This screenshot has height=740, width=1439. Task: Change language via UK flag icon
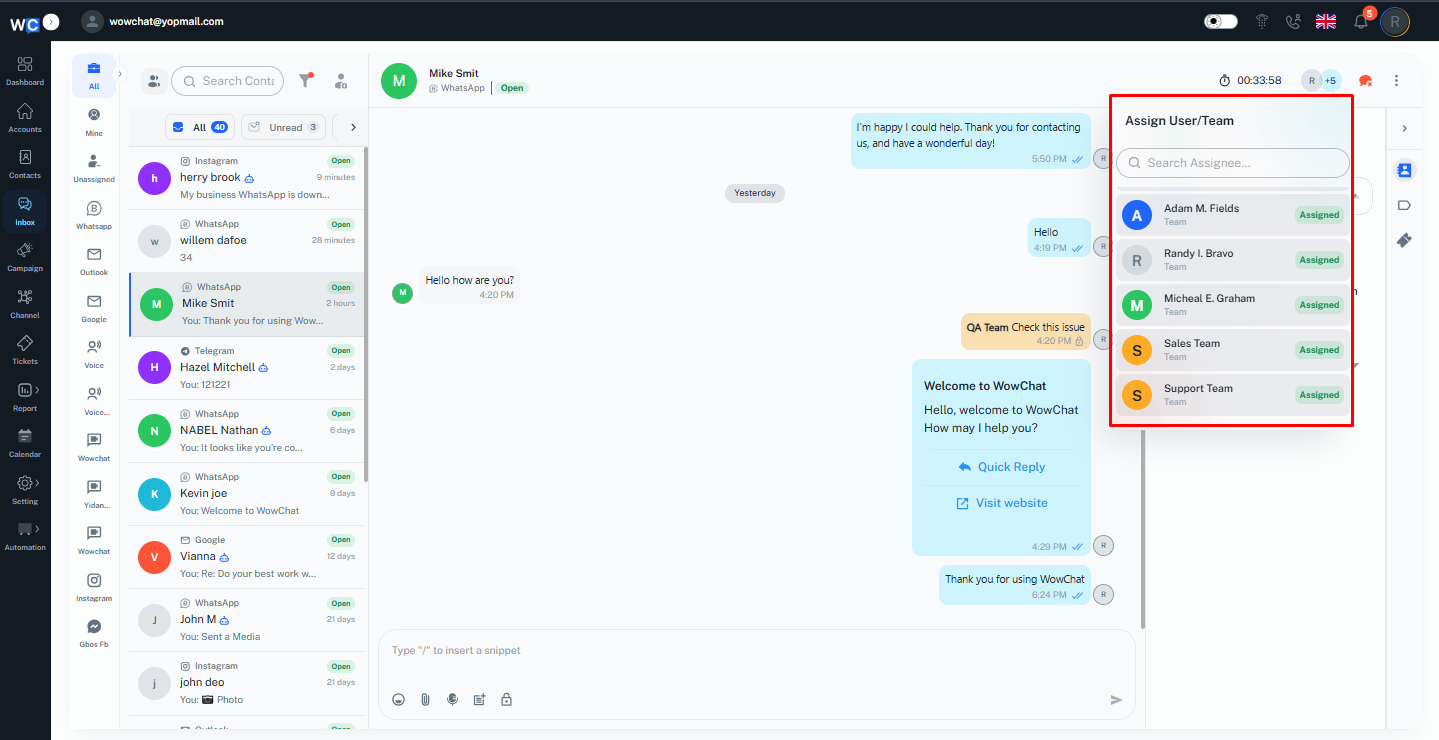(1326, 21)
